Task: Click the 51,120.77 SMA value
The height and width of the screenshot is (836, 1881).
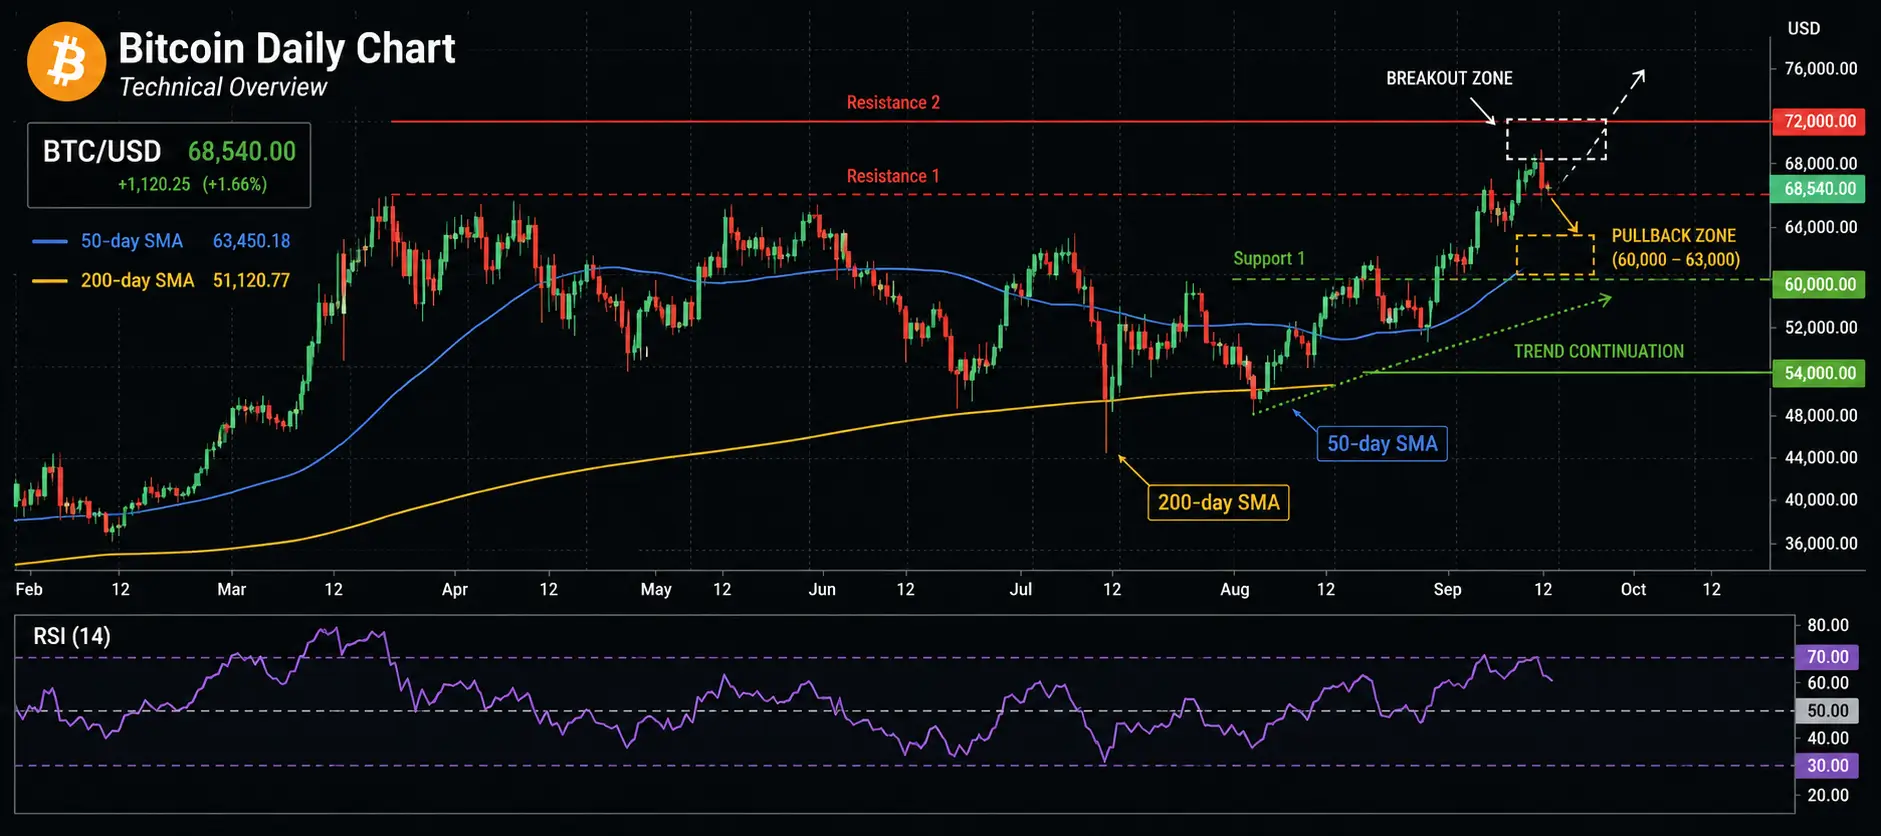Action: (x=252, y=281)
